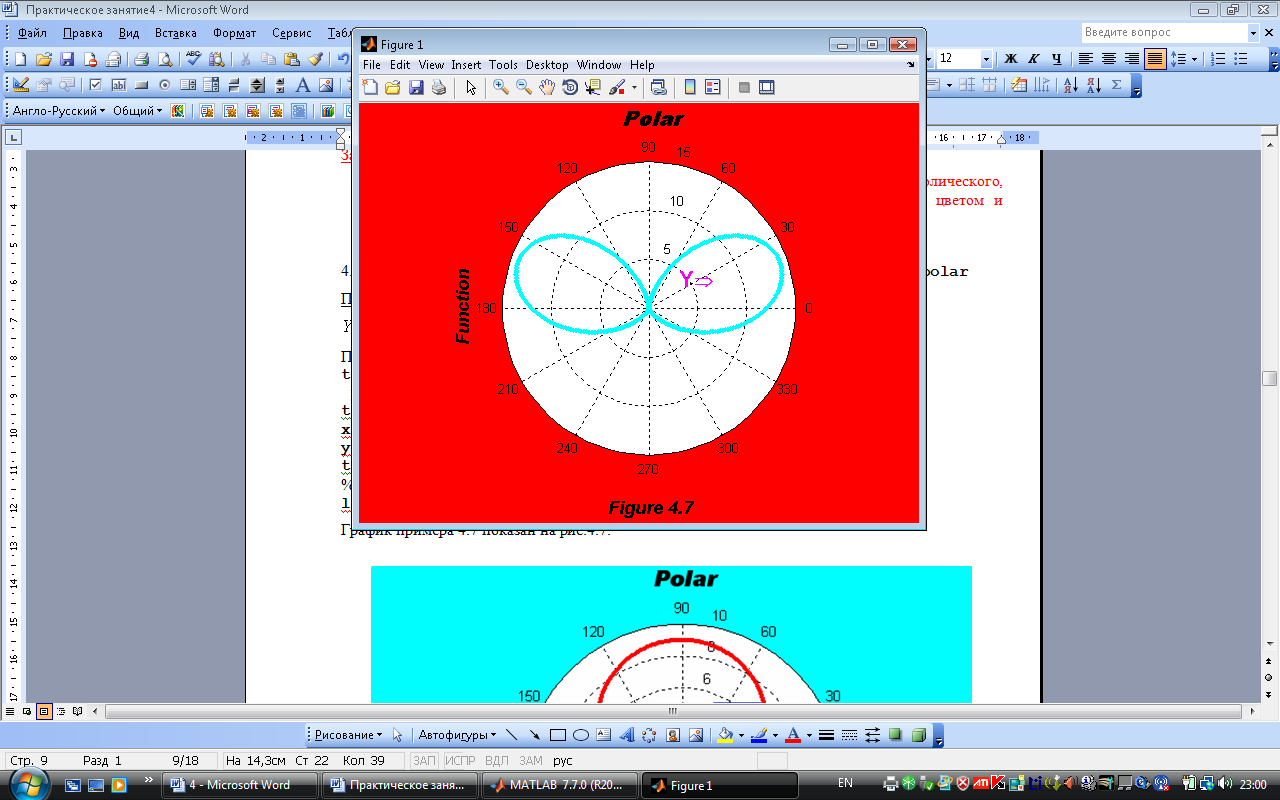Align text left in Word
This screenshot has height=800, width=1280.
[x=1086, y=59]
